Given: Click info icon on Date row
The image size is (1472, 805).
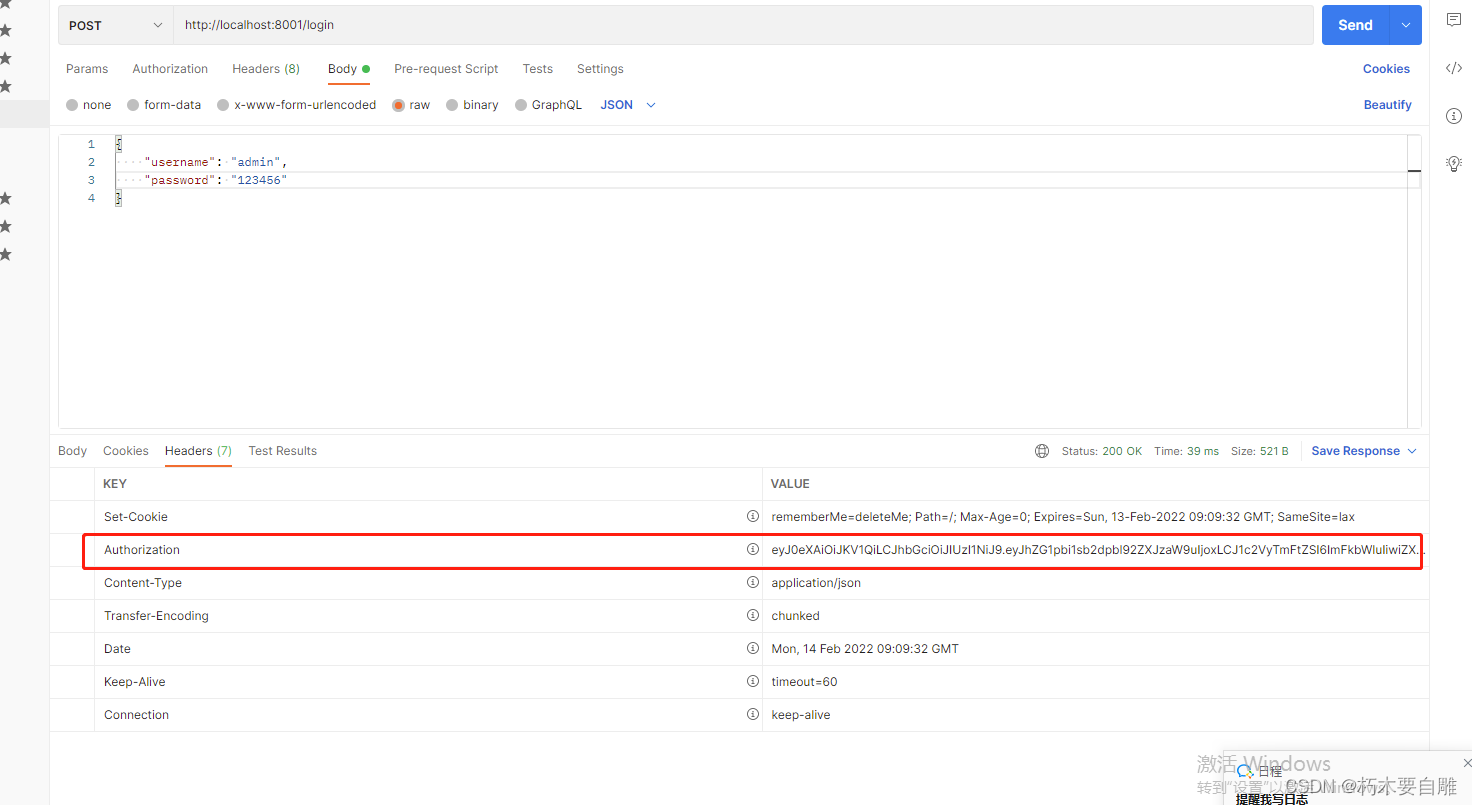Looking at the screenshot, I should tap(753, 648).
